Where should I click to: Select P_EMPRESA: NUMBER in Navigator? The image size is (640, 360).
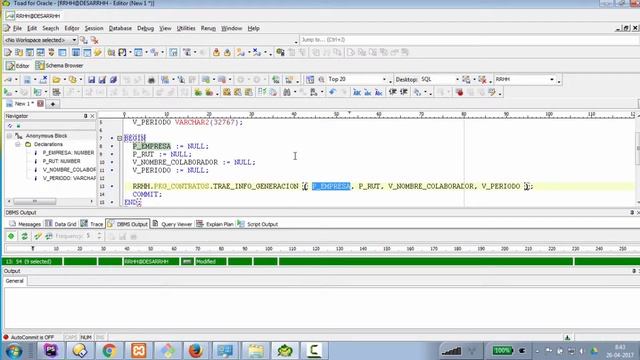tap(68, 153)
